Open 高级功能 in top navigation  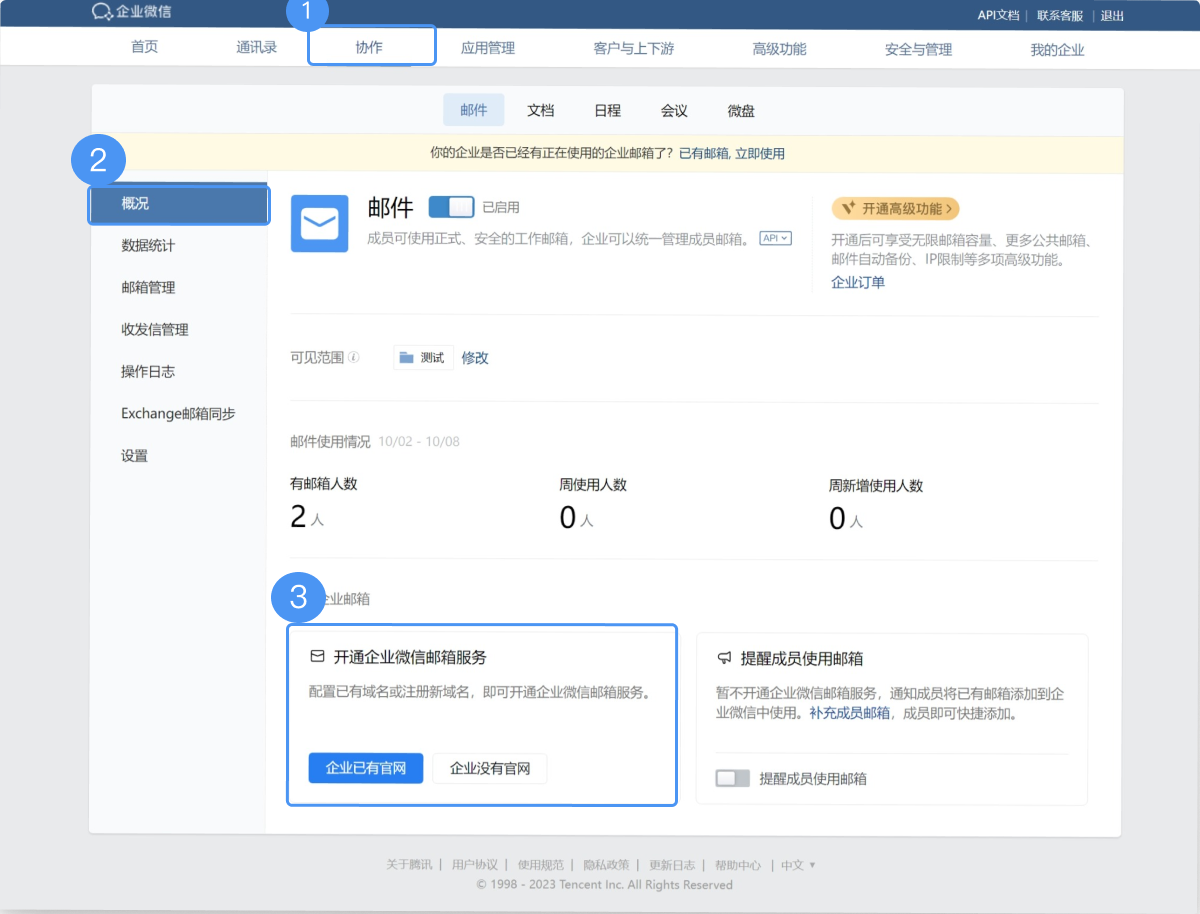(779, 48)
